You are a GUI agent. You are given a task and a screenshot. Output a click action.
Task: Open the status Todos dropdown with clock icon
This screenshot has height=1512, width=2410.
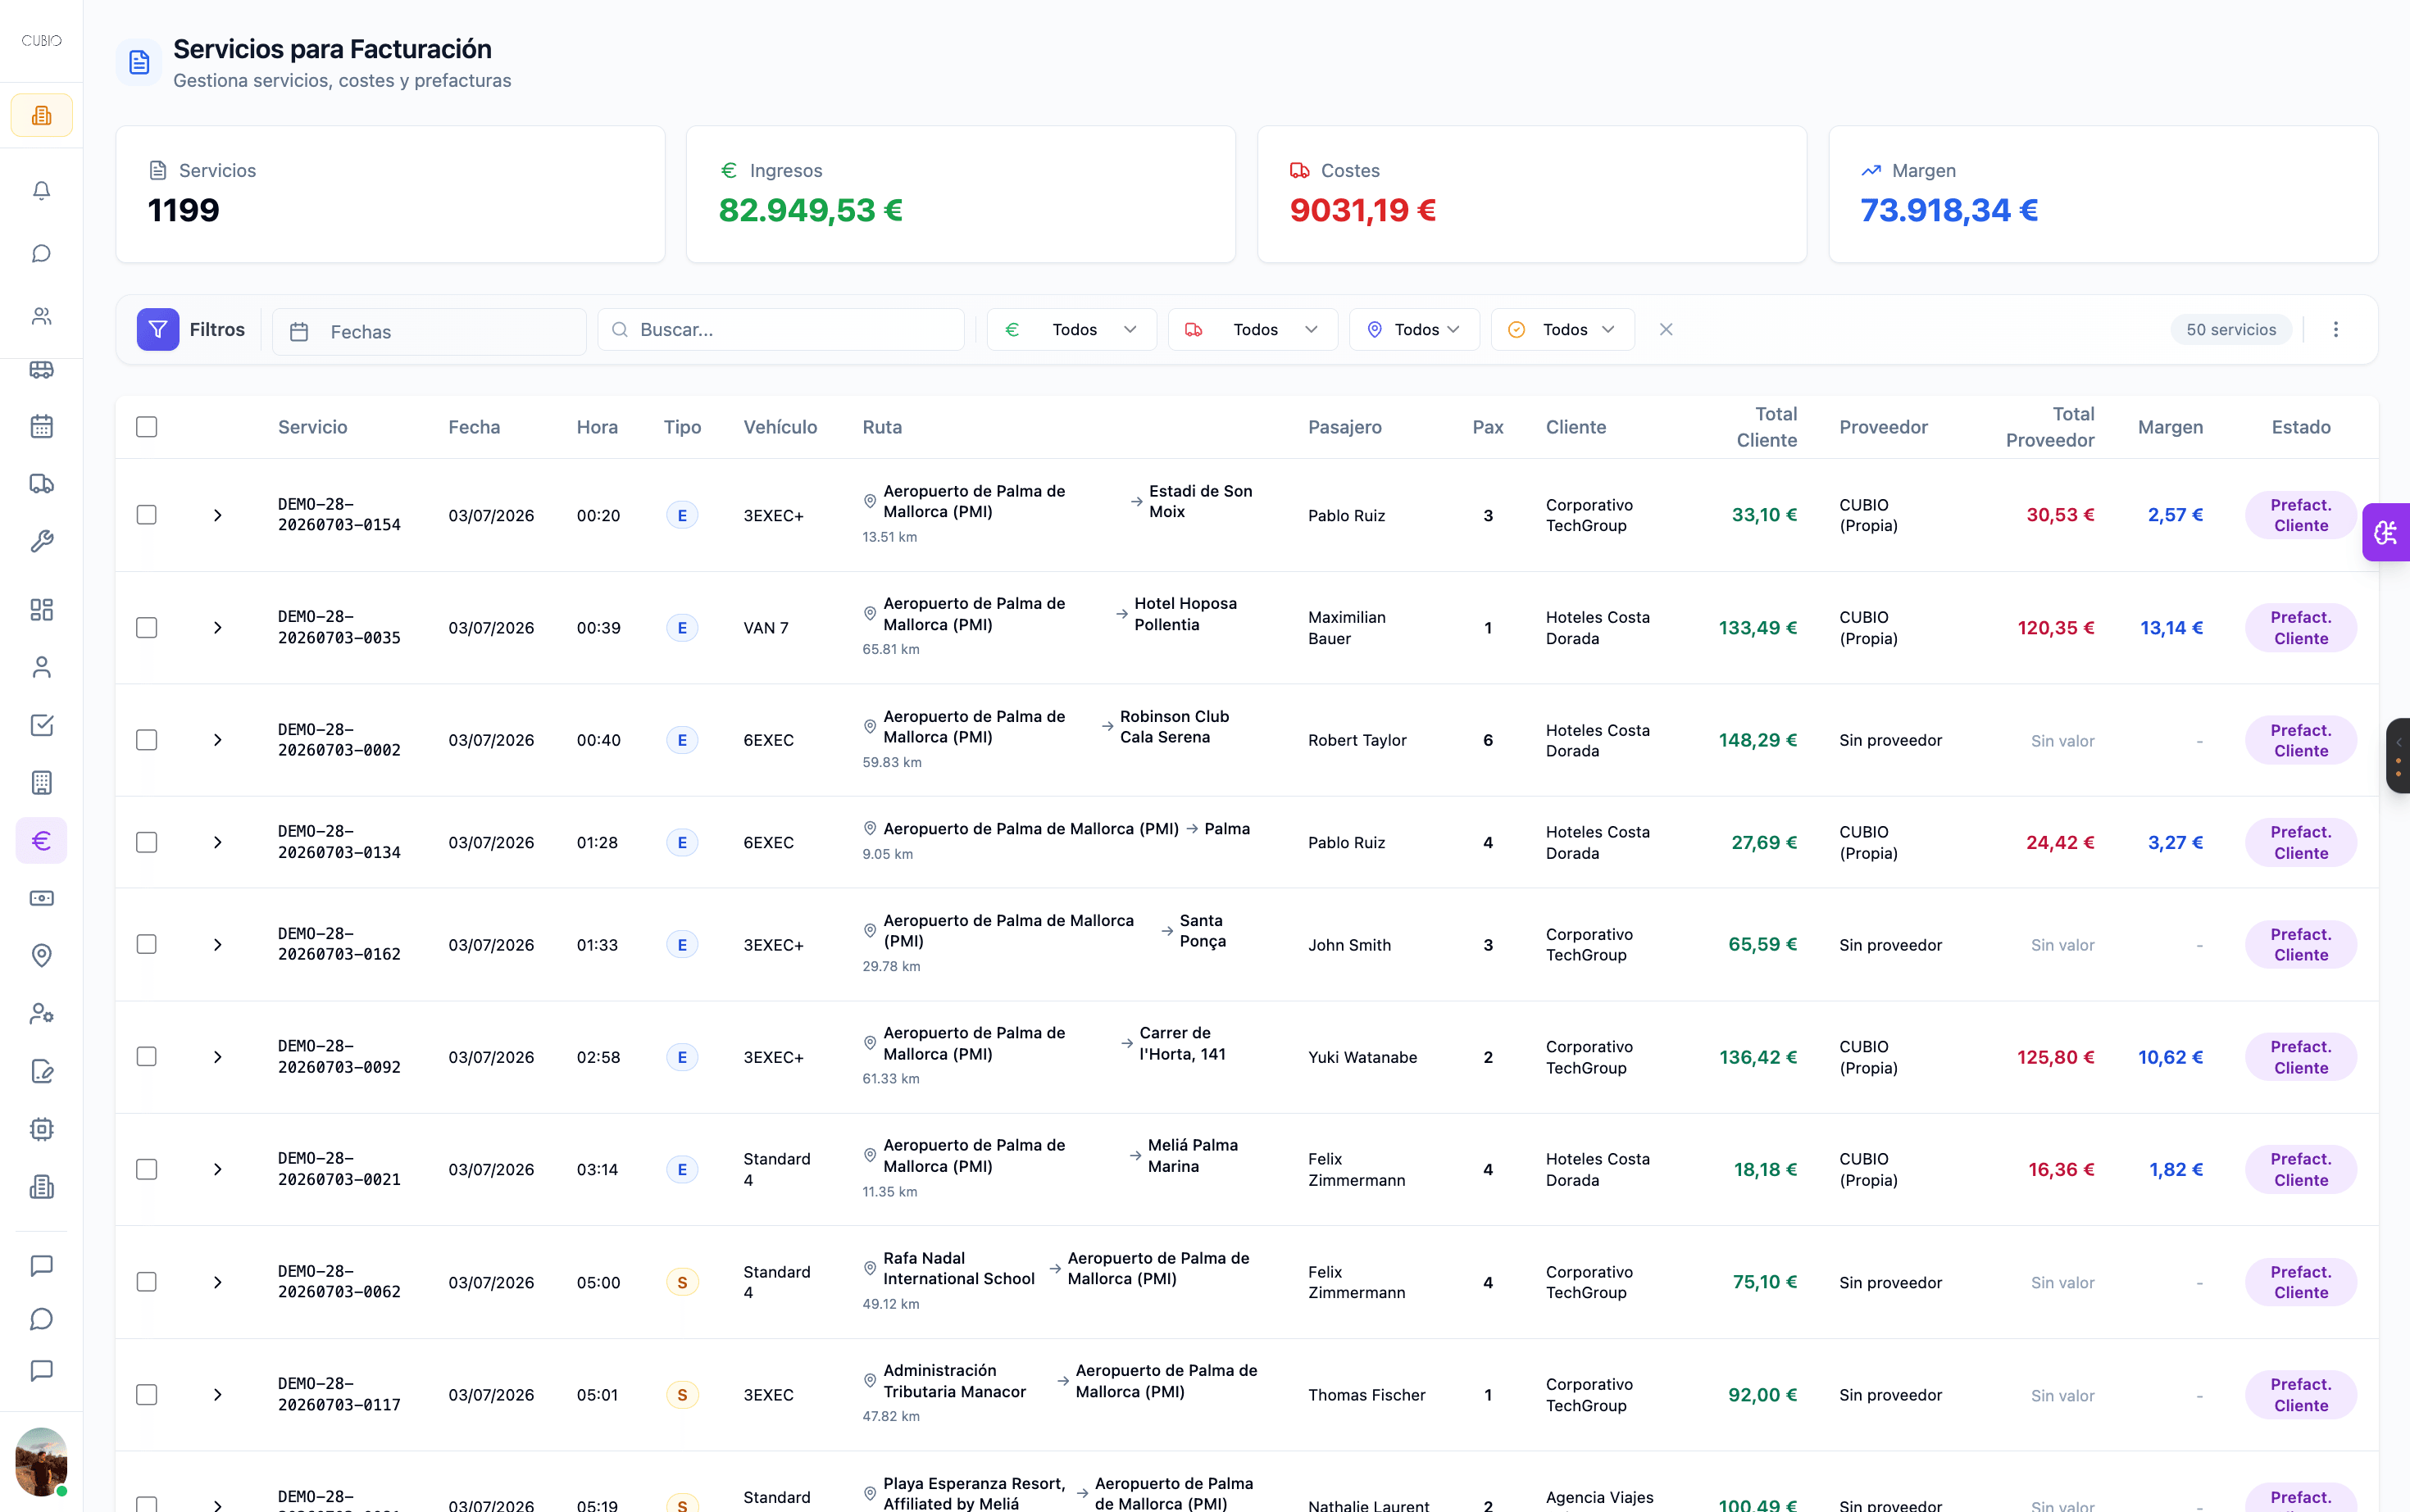pos(1562,330)
